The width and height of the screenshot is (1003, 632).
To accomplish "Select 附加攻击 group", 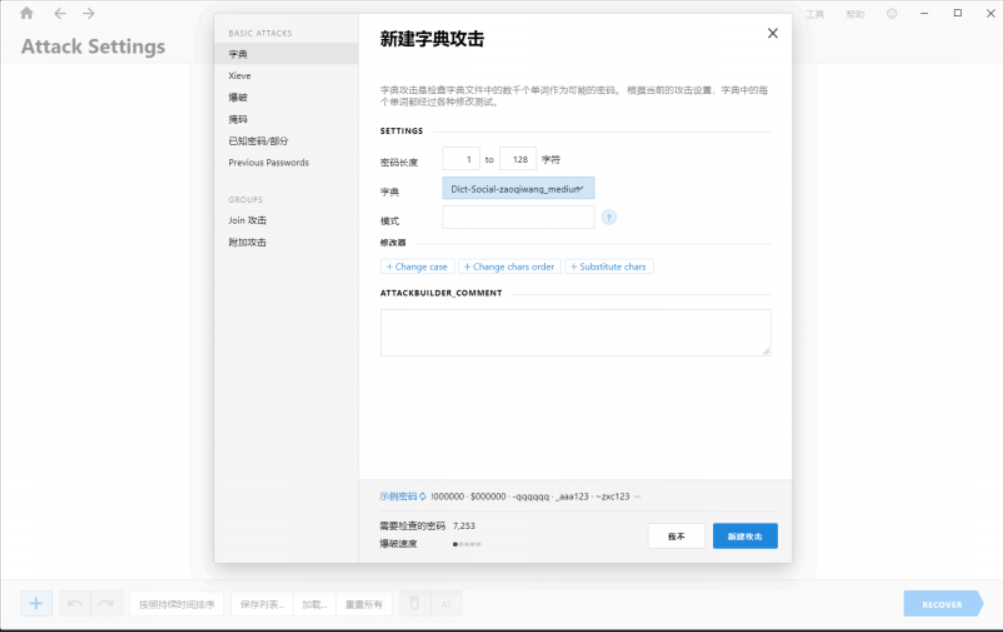I will coord(287,242).
